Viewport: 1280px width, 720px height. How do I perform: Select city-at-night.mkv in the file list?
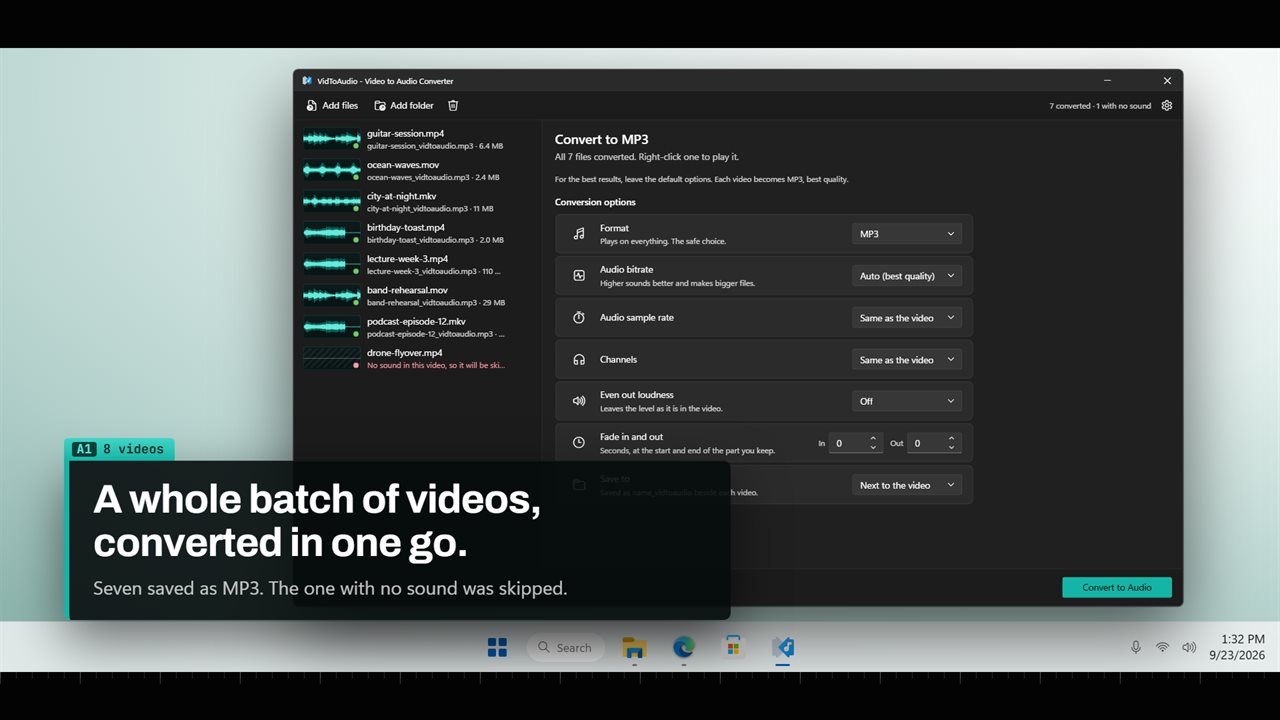tap(418, 202)
